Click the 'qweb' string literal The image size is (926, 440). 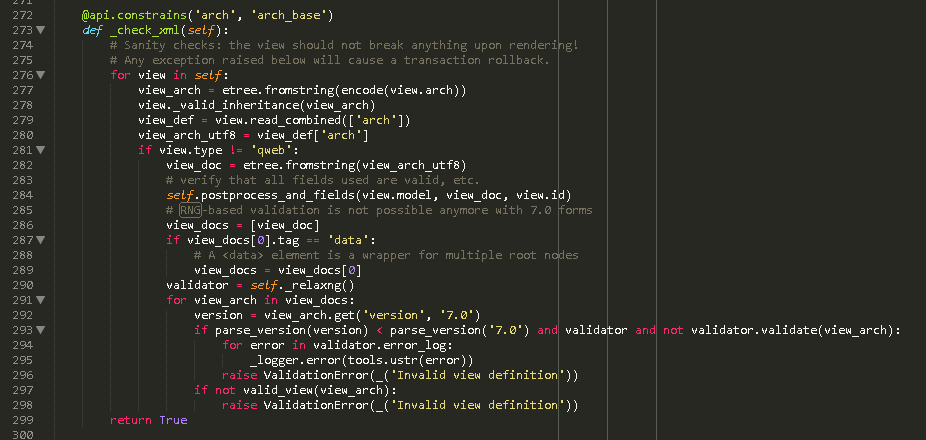272,151
